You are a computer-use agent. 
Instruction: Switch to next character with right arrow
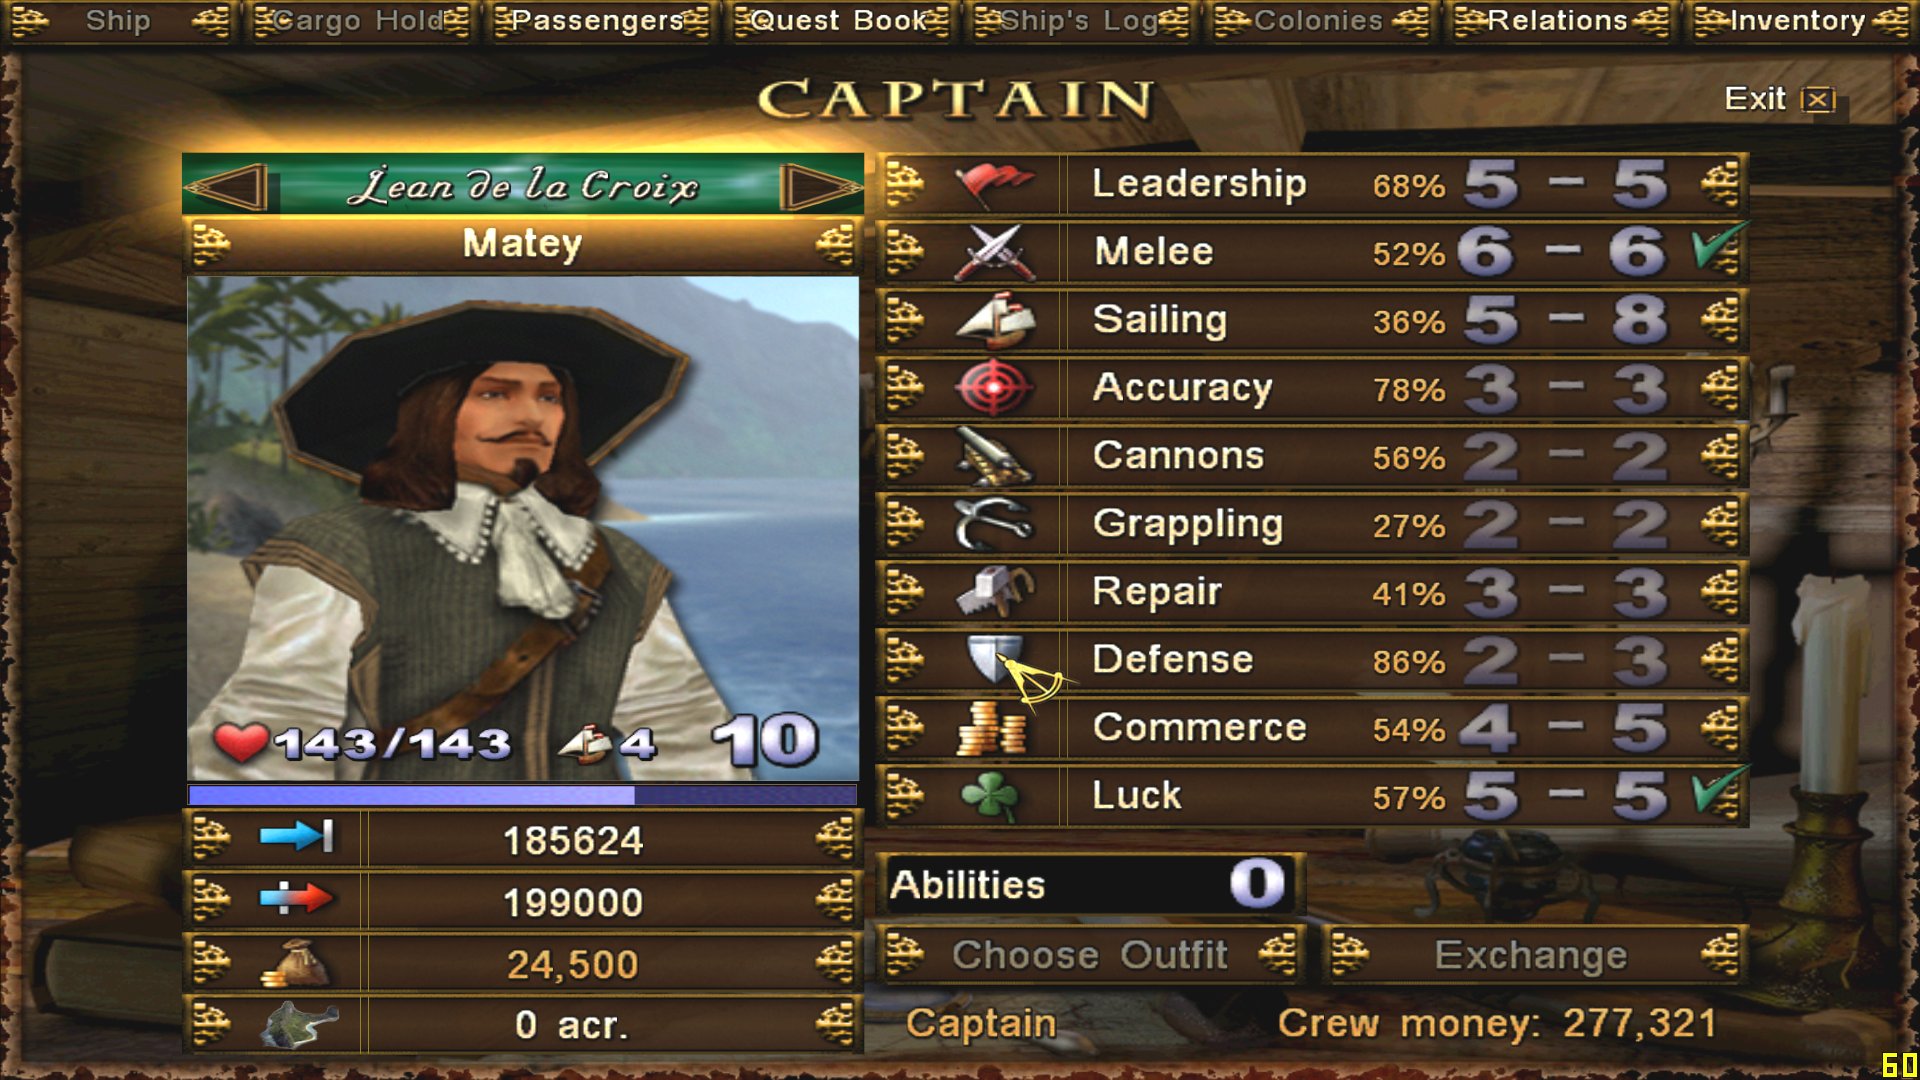point(818,186)
